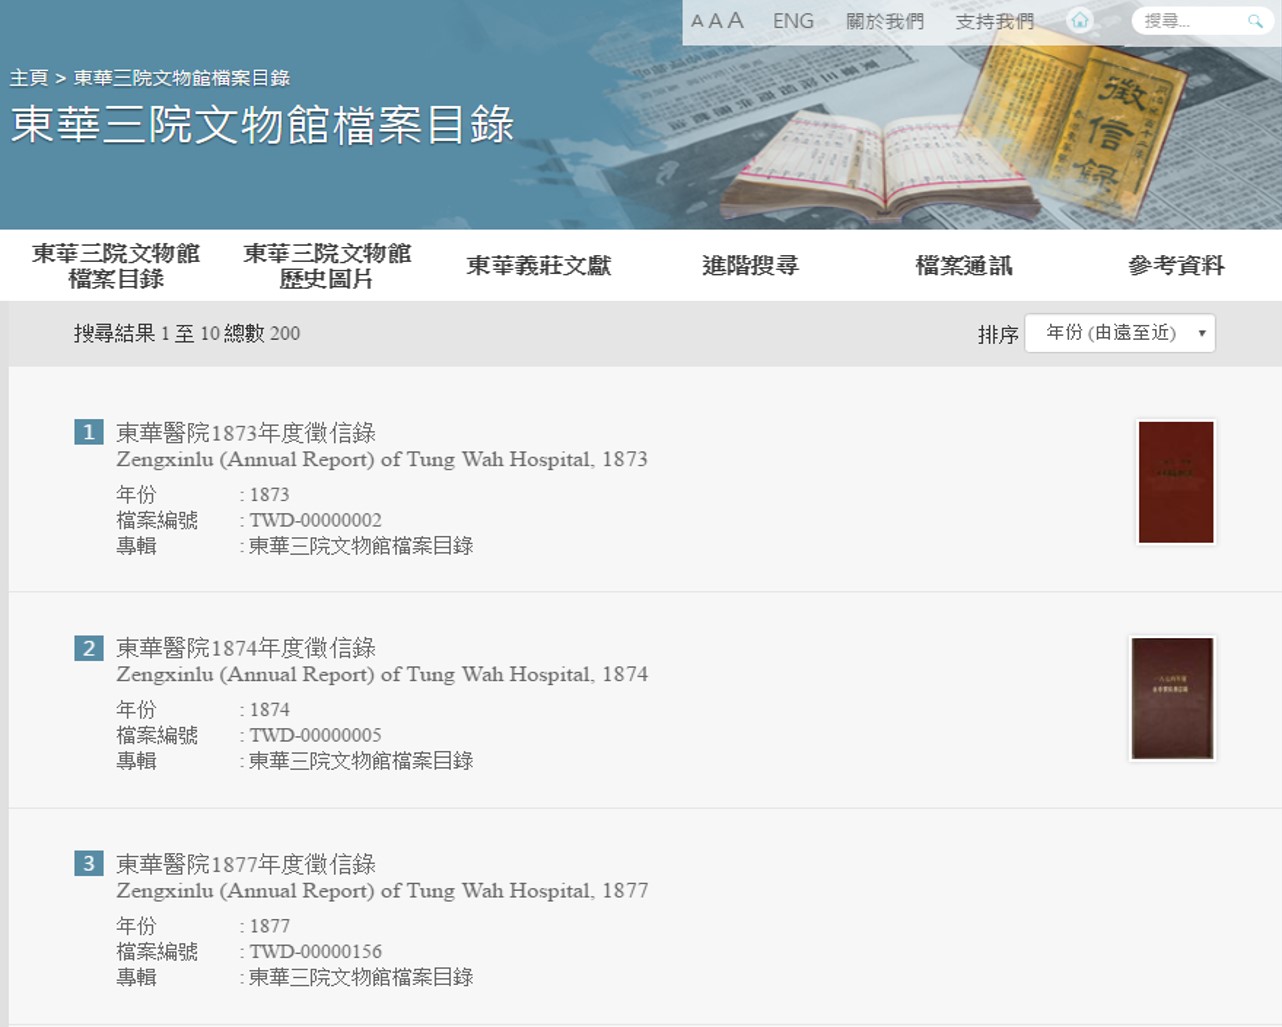Open 東華義莊文獻 nav tab
1282x1027 pixels.
tap(538, 266)
